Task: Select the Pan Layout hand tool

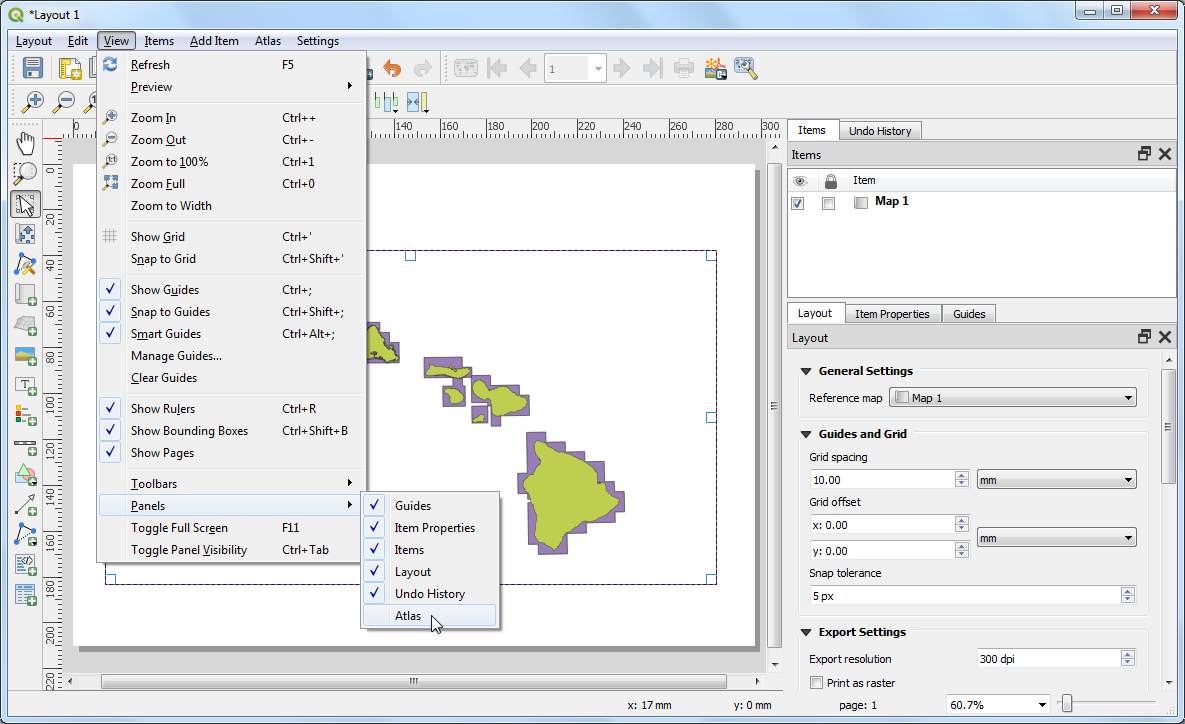Action: pyautogui.click(x=26, y=143)
